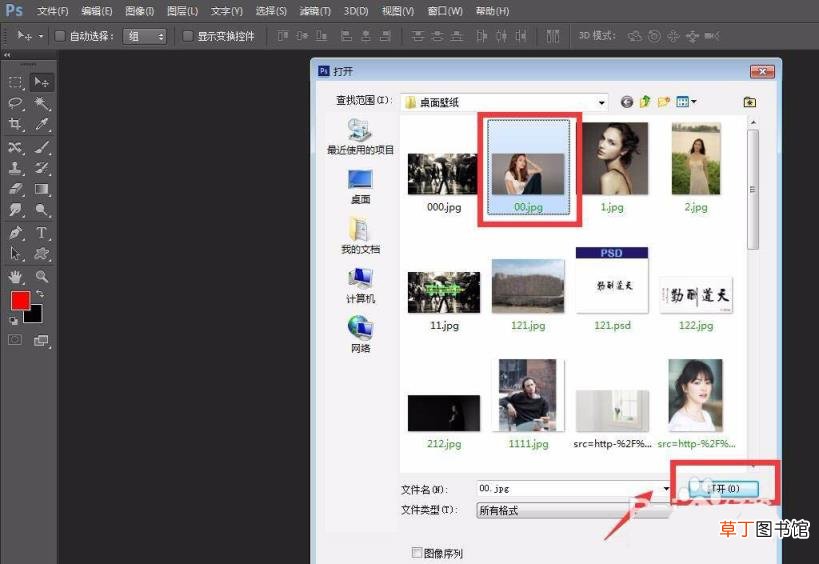The image size is (819, 564).
Task: Open the 滤镜(T) menu
Action: (x=315, y=11)
